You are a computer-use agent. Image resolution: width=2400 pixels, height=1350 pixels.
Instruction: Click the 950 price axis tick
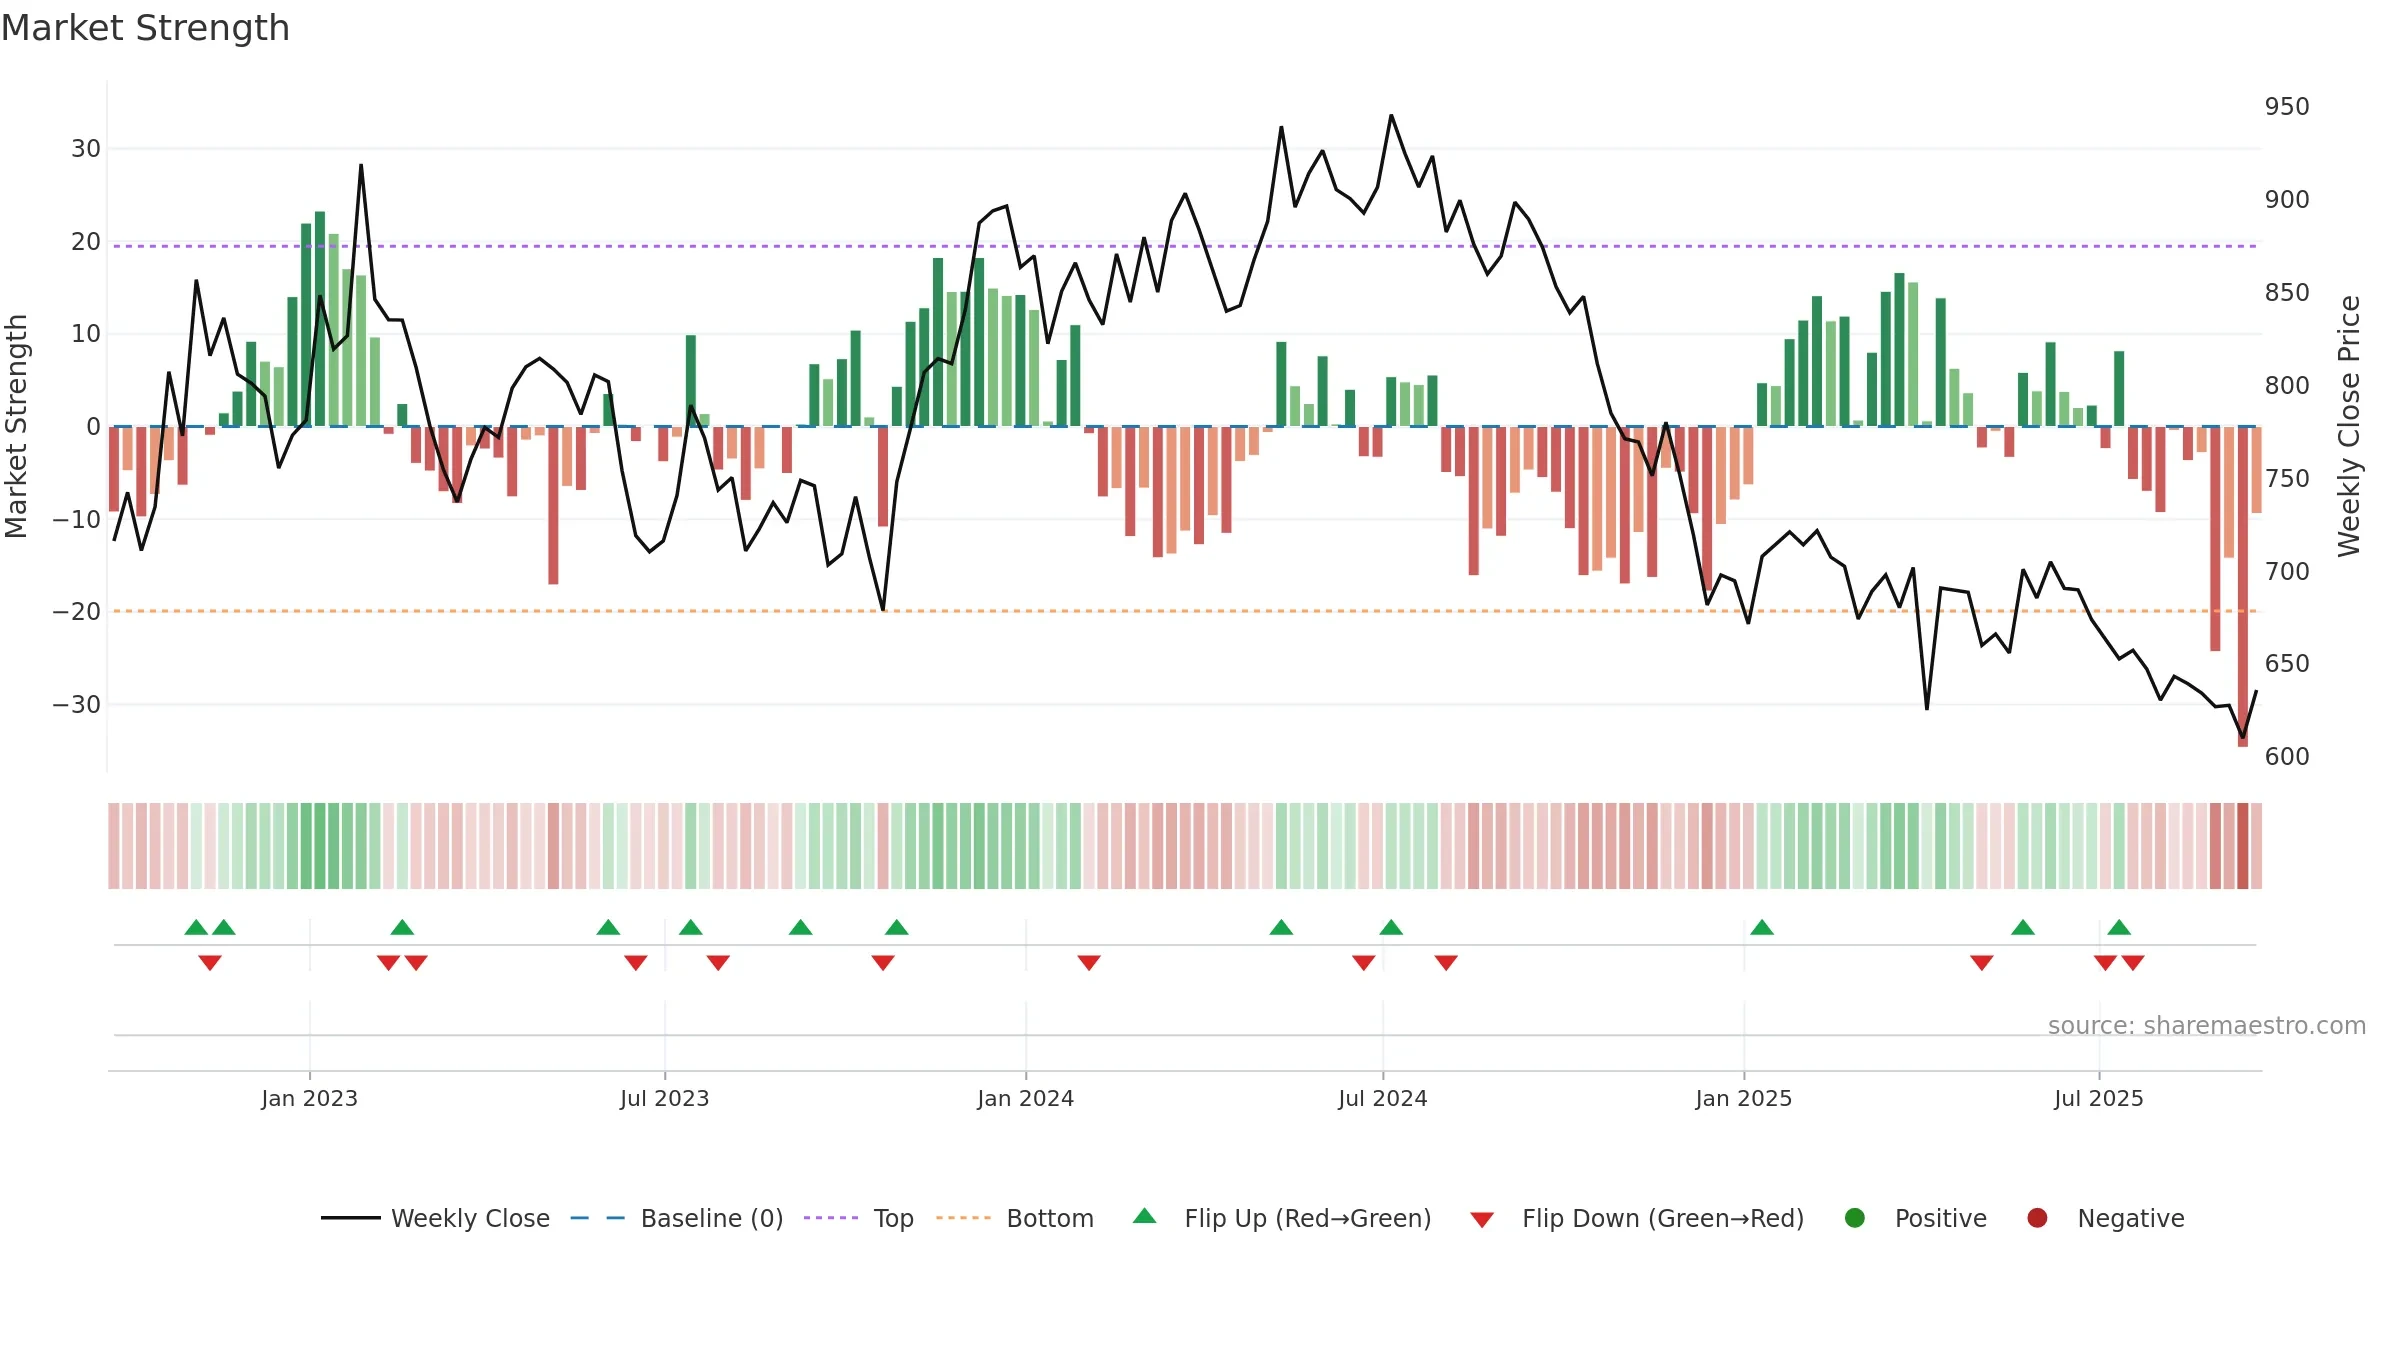tap(2287, 107)
